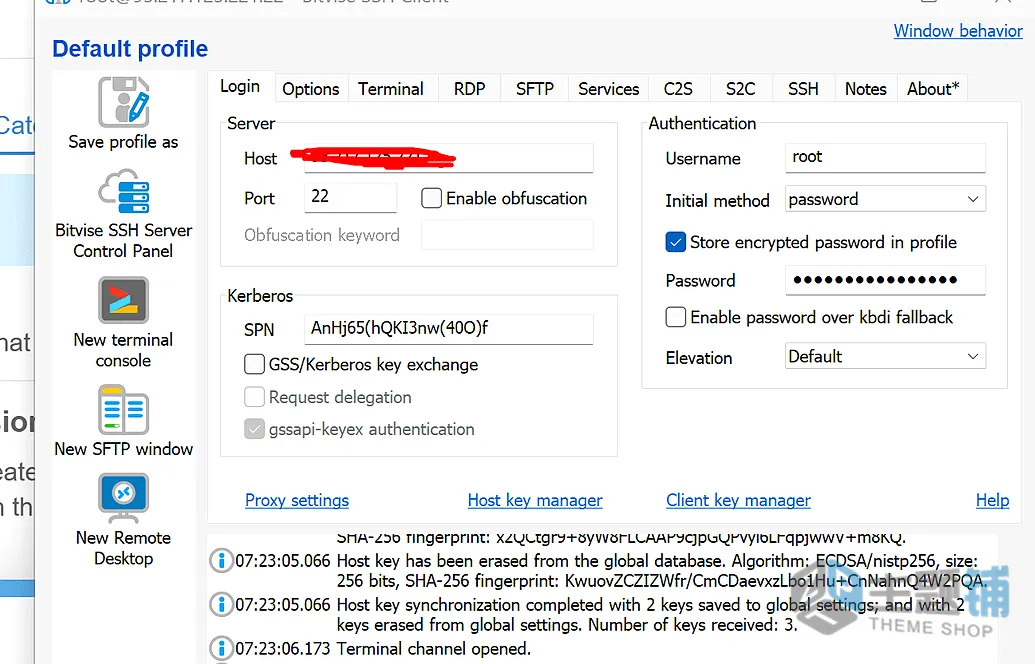Open the Initial method dropdown
The height and width of the screenshot is (664, 1035).
pyautogui.click(x=885, y=199)
